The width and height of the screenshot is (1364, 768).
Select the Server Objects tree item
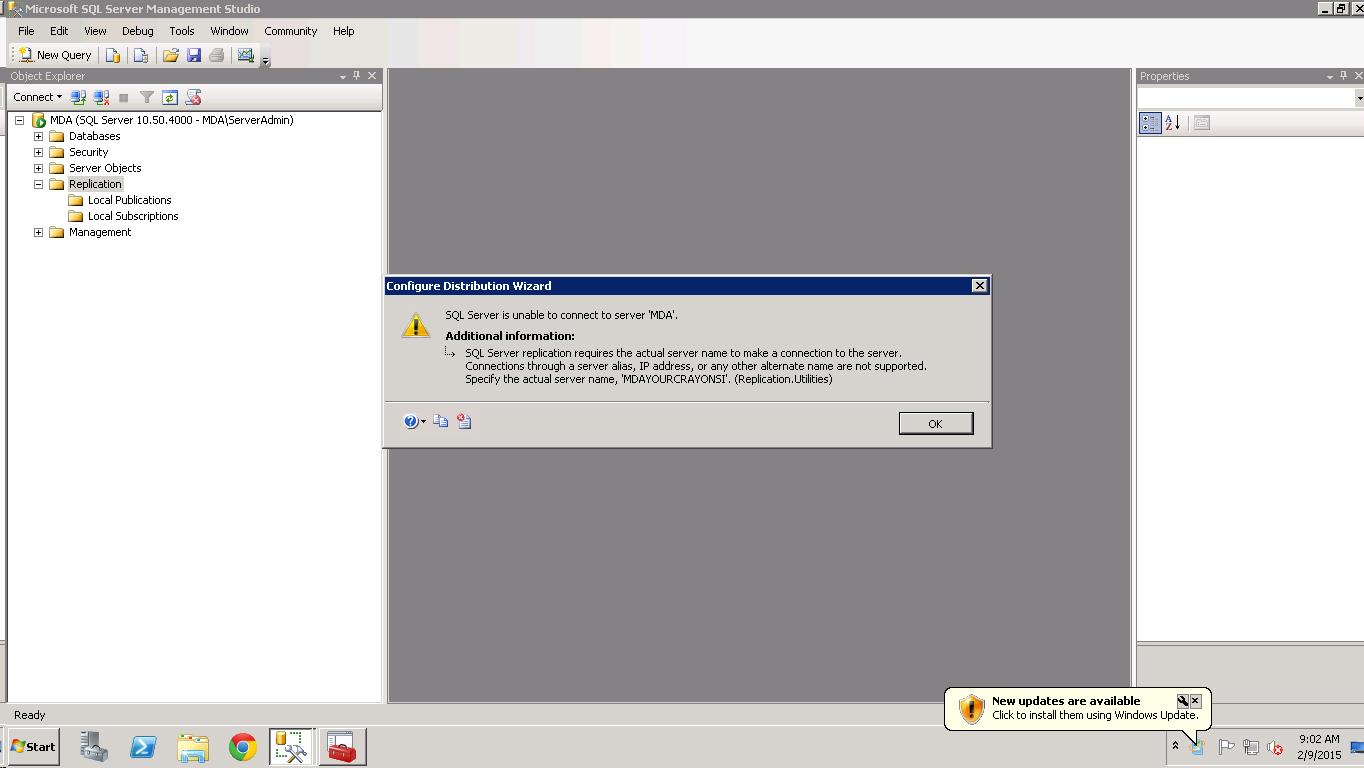click(x=105, y=168)
